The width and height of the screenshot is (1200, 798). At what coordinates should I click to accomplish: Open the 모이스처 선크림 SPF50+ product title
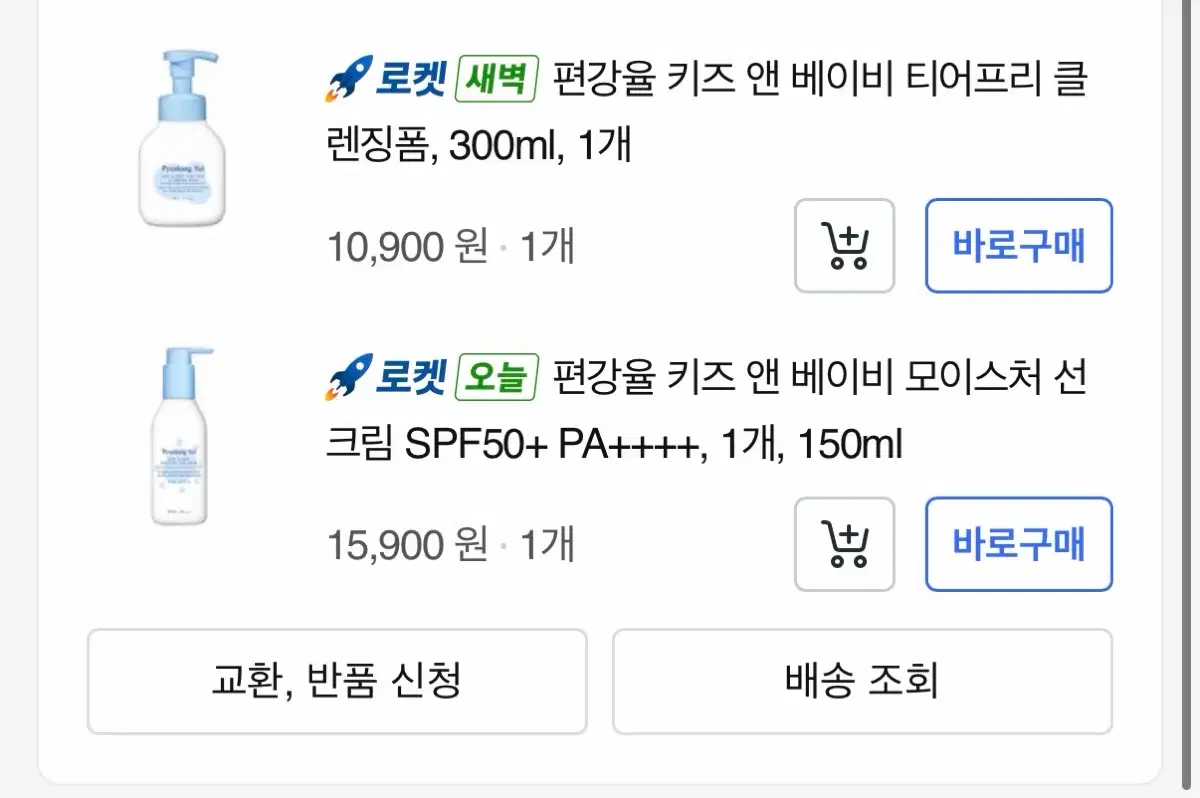pos(707,411)
